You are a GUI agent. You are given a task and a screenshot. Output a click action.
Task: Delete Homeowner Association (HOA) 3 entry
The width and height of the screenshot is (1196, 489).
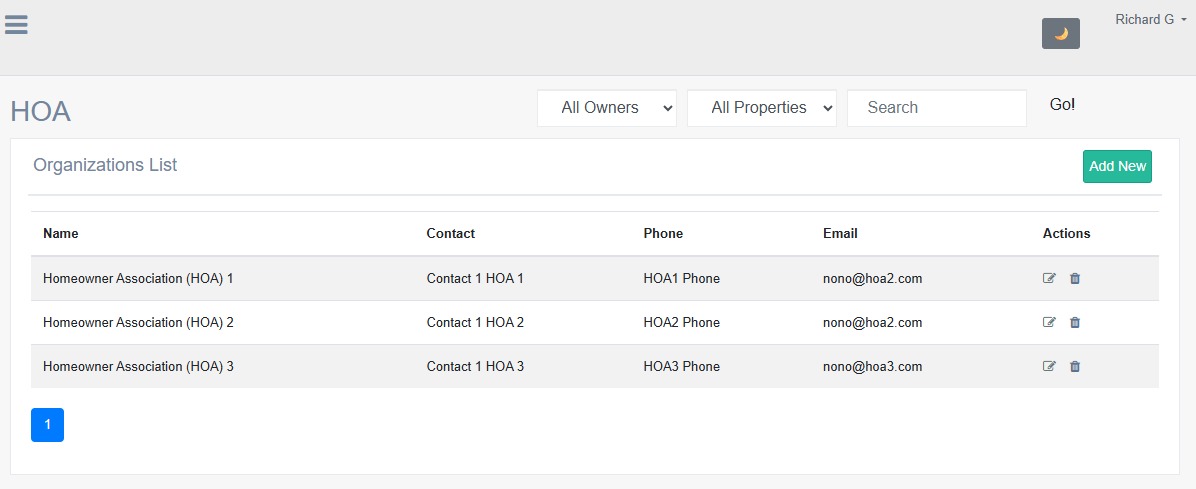pyautogui.click(x=1075, y=367)
